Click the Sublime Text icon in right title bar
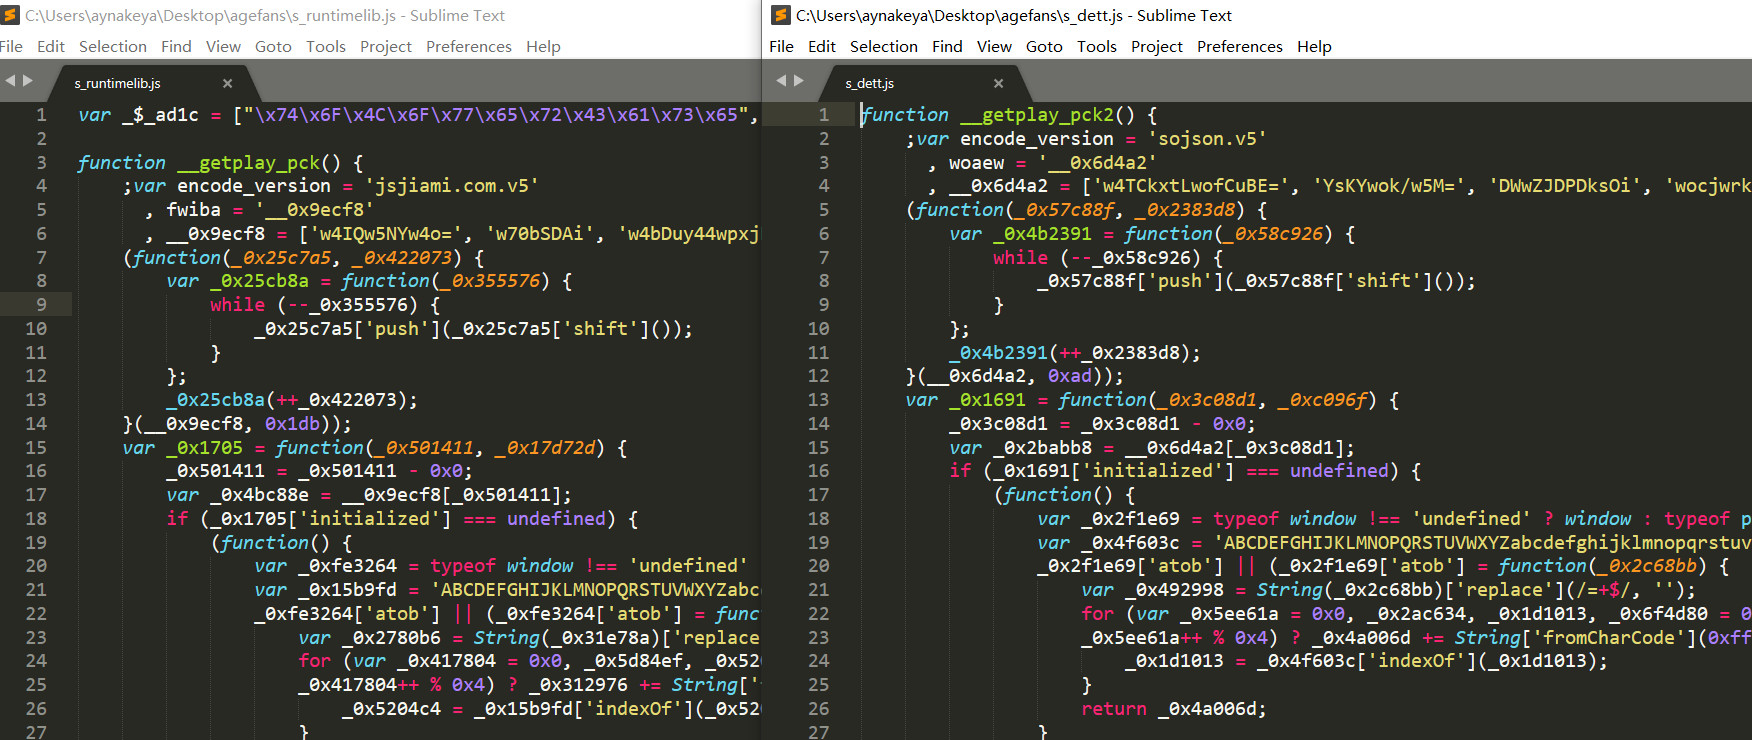 click(781, 15)
